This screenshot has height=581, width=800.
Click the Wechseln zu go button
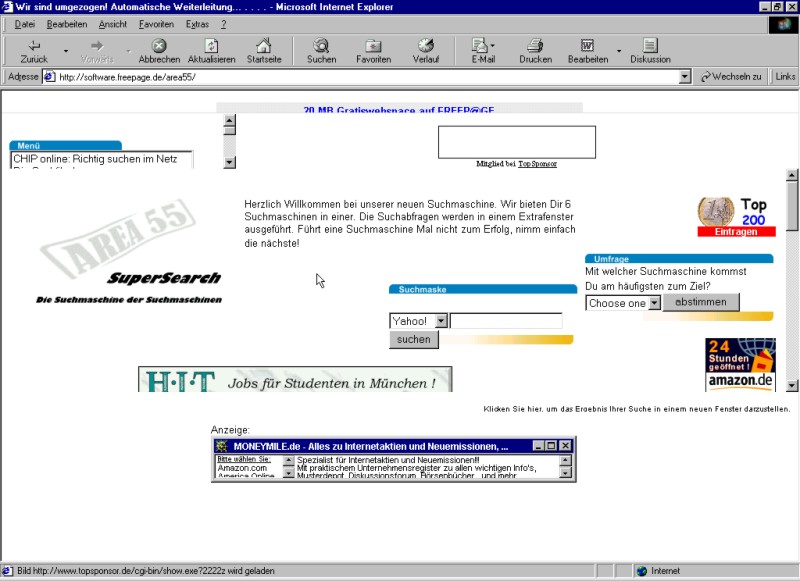tap(731, 77)
